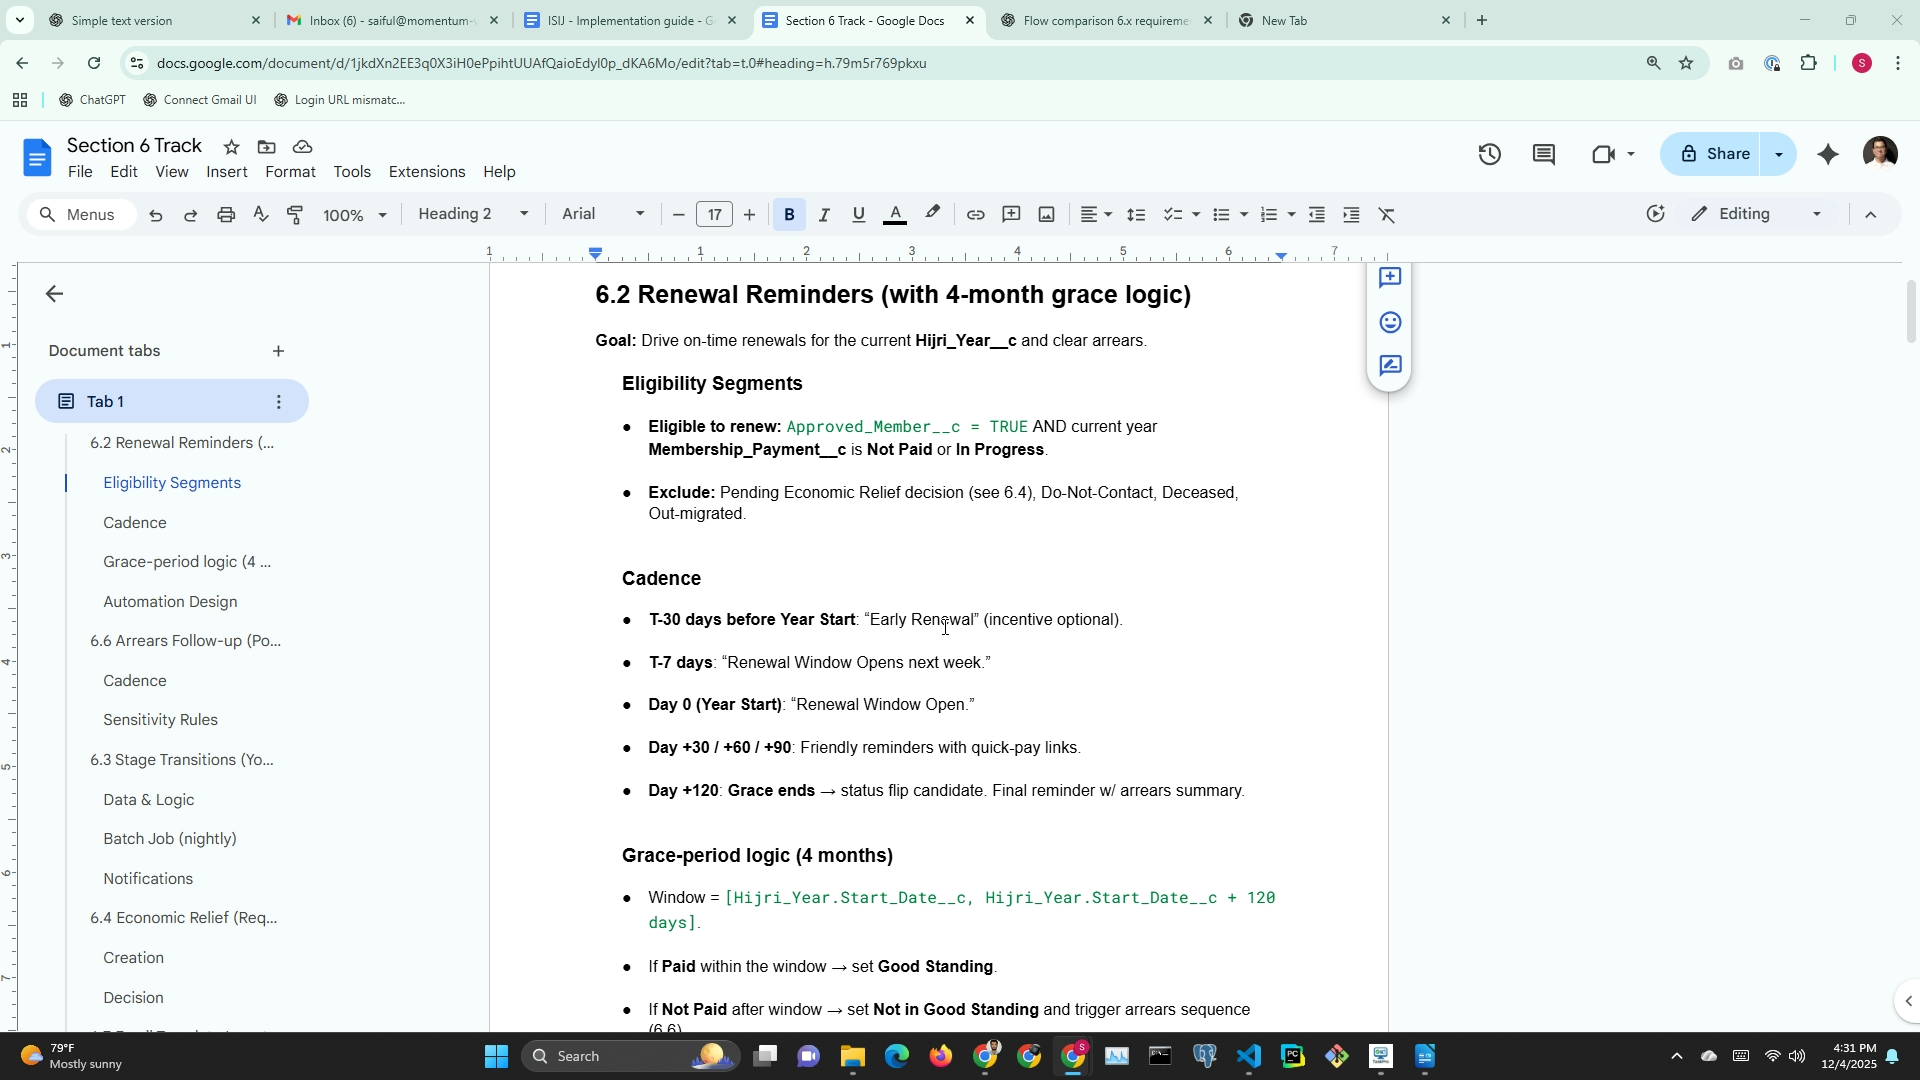The image size is (1920, 1080).
Task: Insert image using the toolbar icon
Action: [1046, 215]
